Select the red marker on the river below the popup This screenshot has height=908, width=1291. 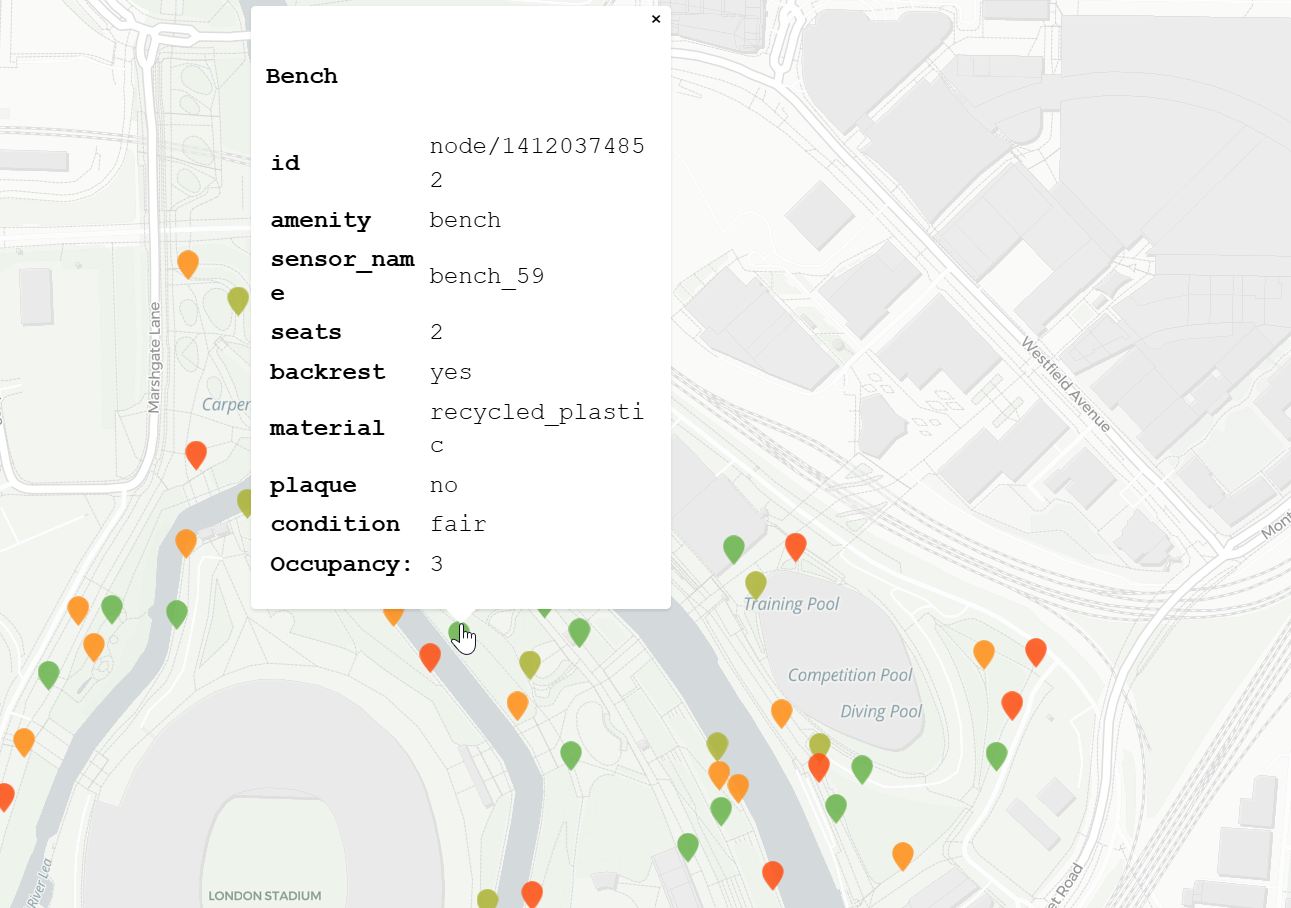pyautogui.click(x=430, y=657)
